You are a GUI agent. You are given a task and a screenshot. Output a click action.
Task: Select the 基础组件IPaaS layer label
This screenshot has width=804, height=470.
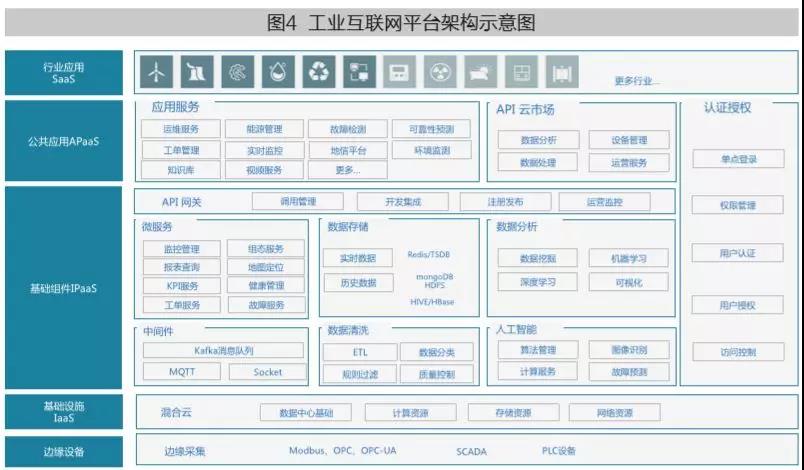[64, 288]
